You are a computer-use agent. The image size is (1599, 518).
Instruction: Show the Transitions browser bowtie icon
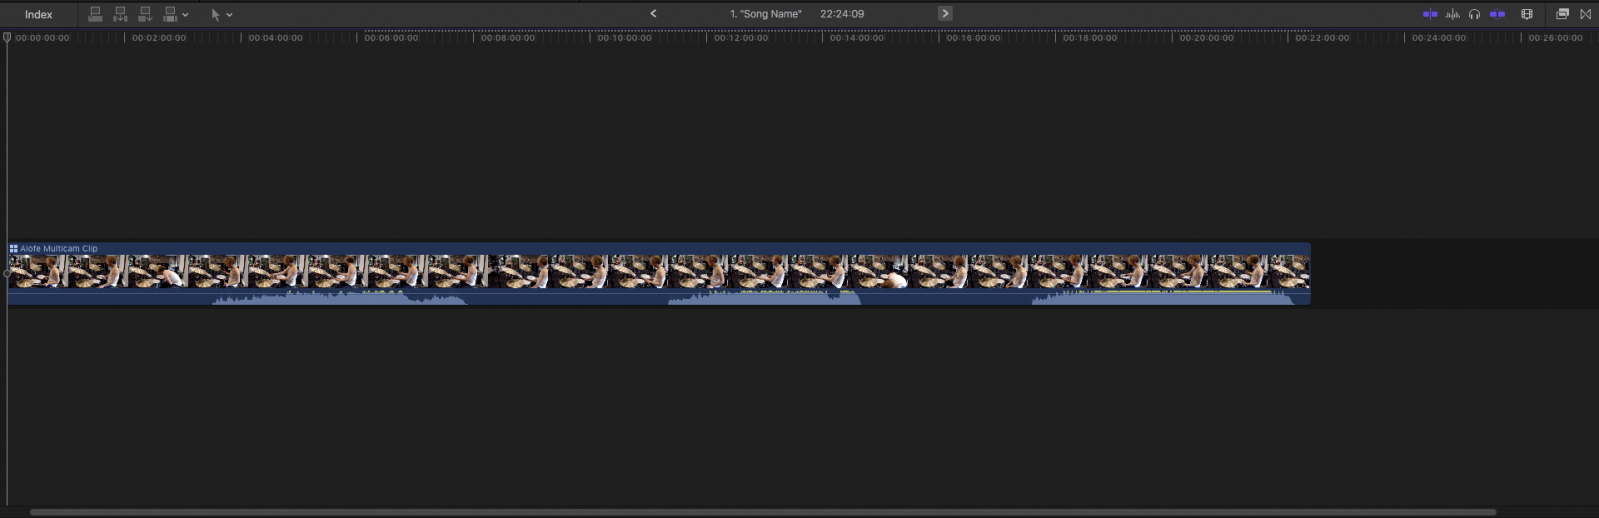(x=1585, y=14)
